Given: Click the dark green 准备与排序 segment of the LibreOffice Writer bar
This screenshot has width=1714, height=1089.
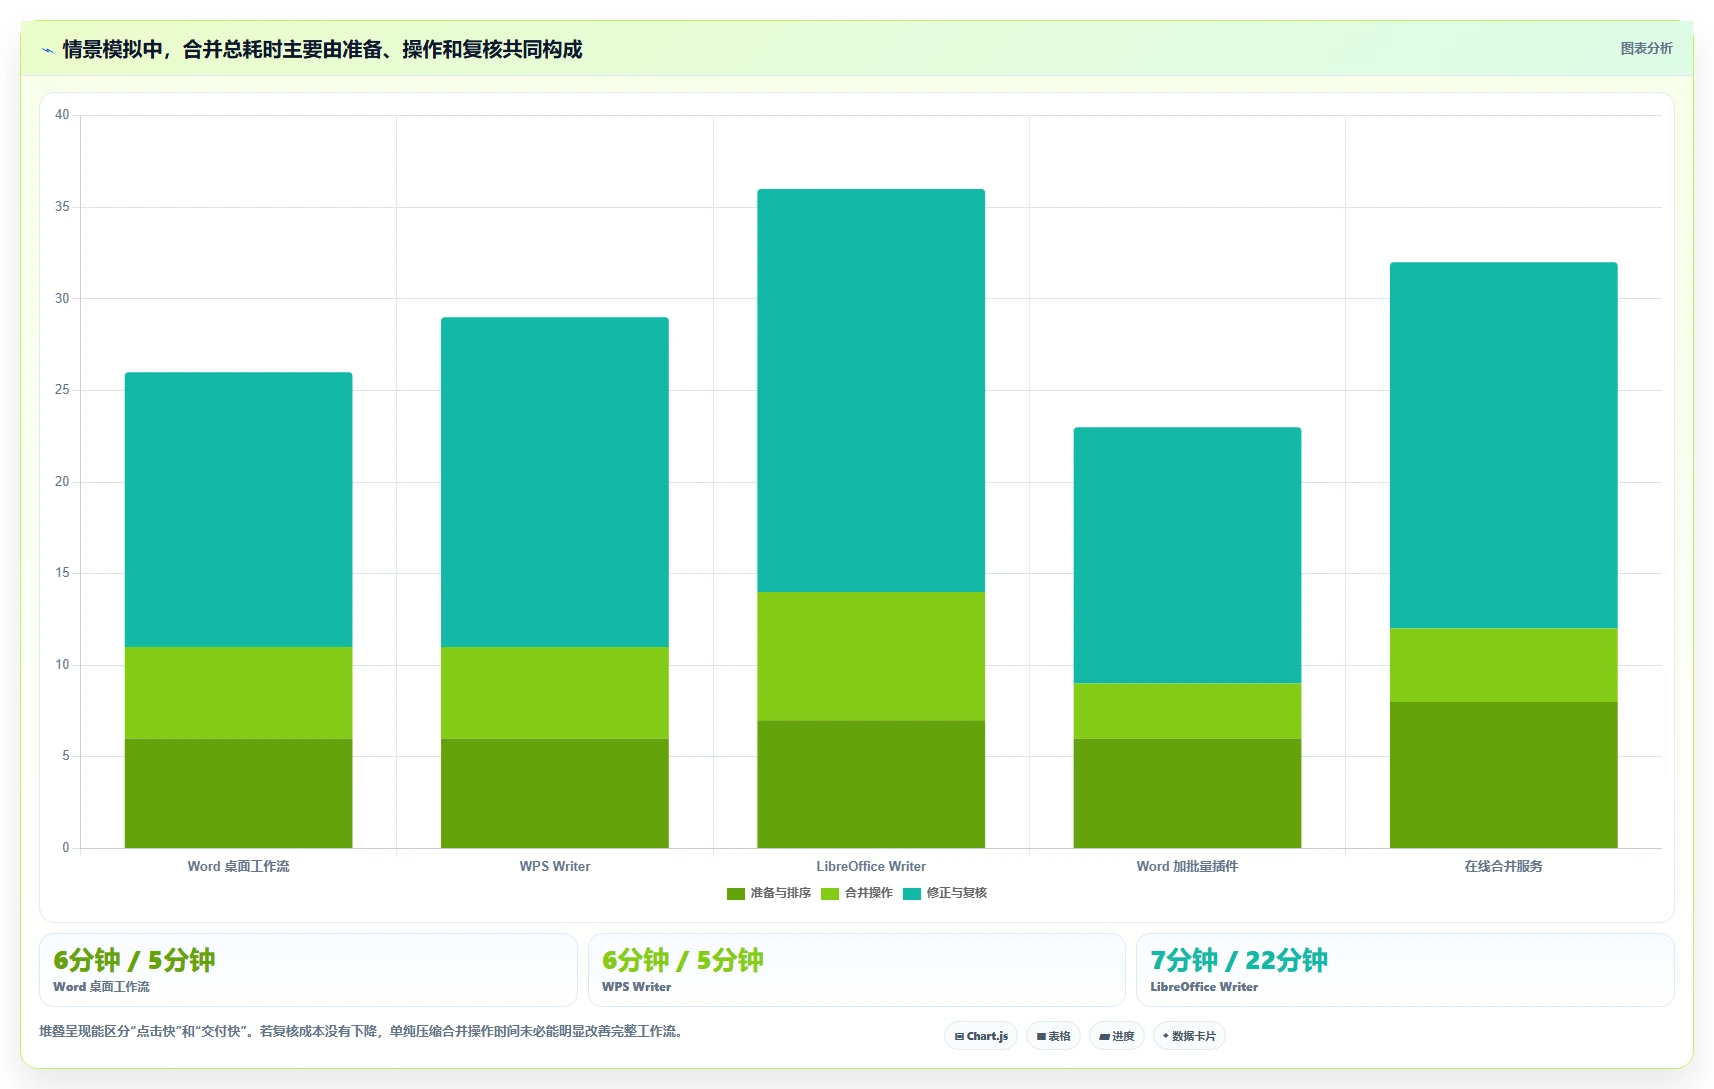Looking at the screenshot, I should 870,784.
